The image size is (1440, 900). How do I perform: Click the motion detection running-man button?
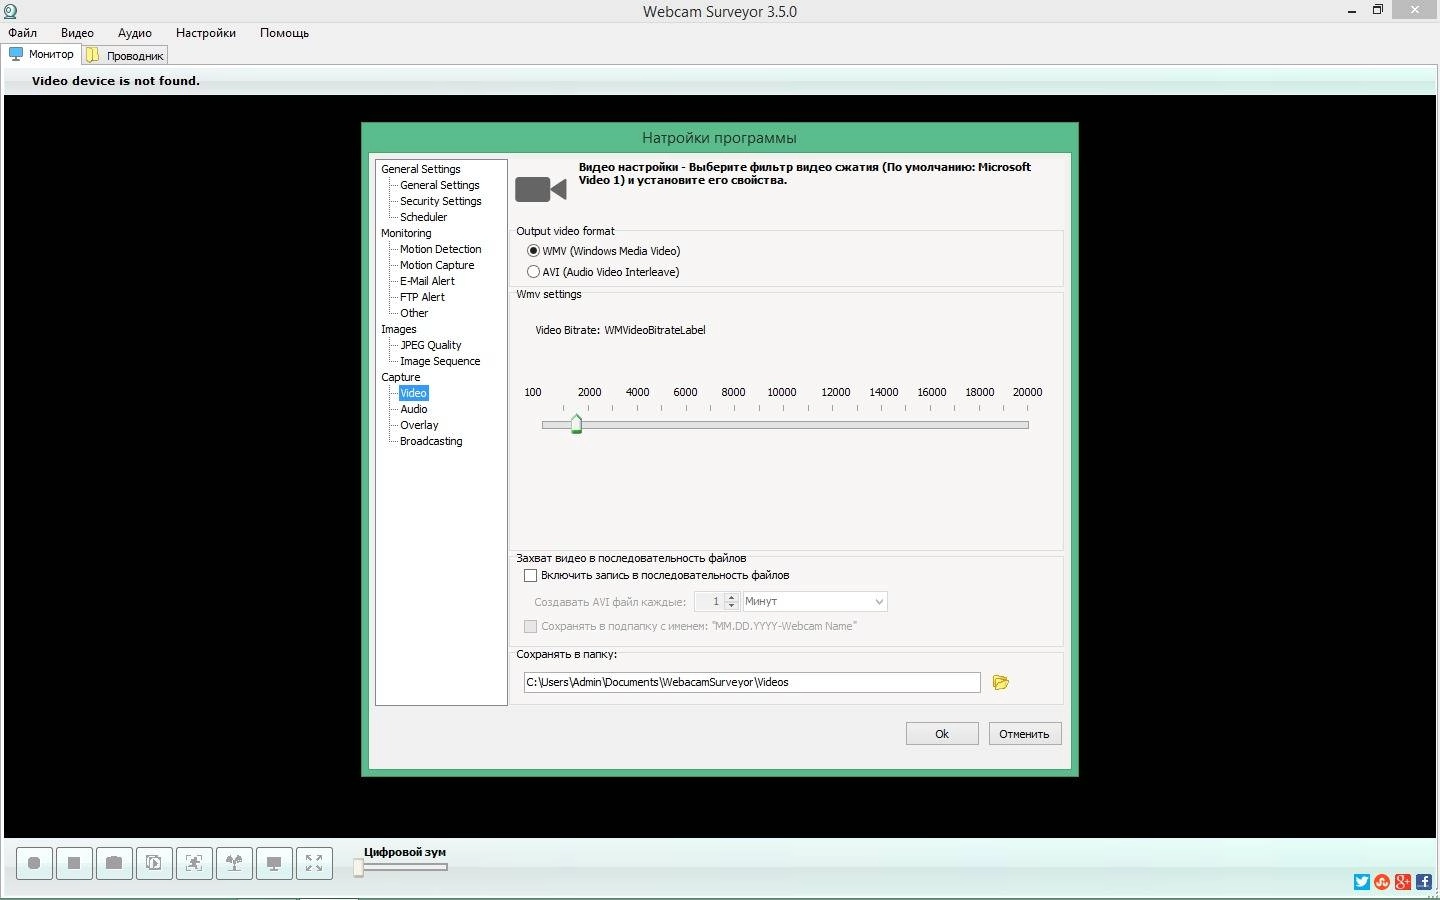pos(194,863)
